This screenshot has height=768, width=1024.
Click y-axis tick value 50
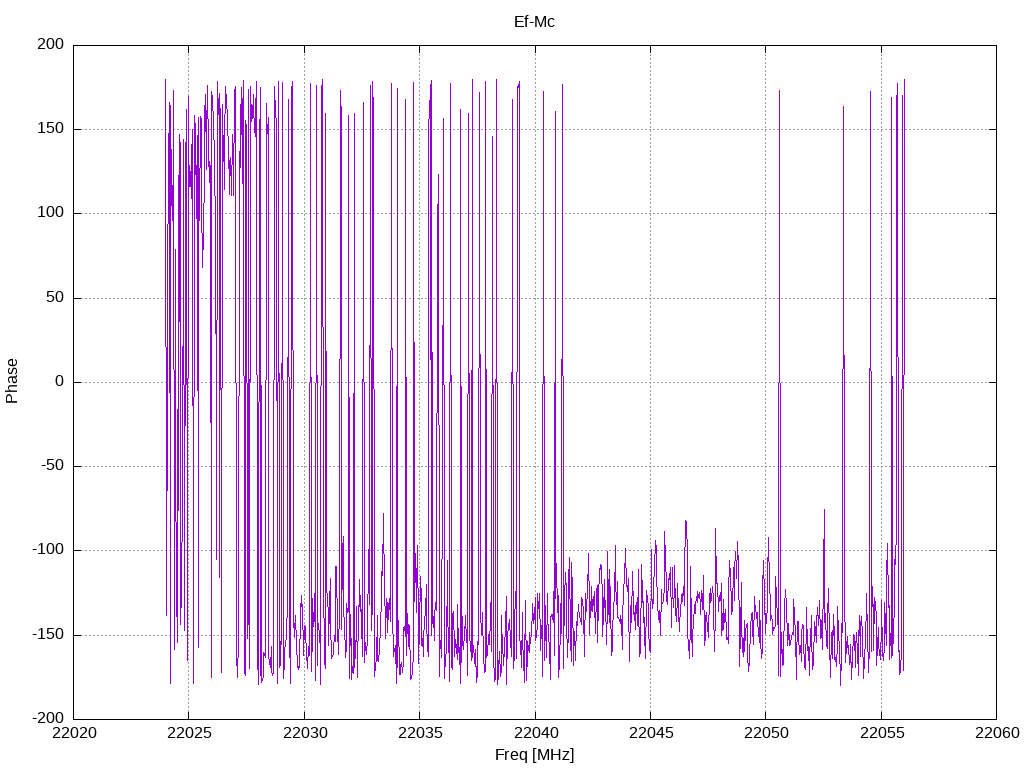pos(55,297)
